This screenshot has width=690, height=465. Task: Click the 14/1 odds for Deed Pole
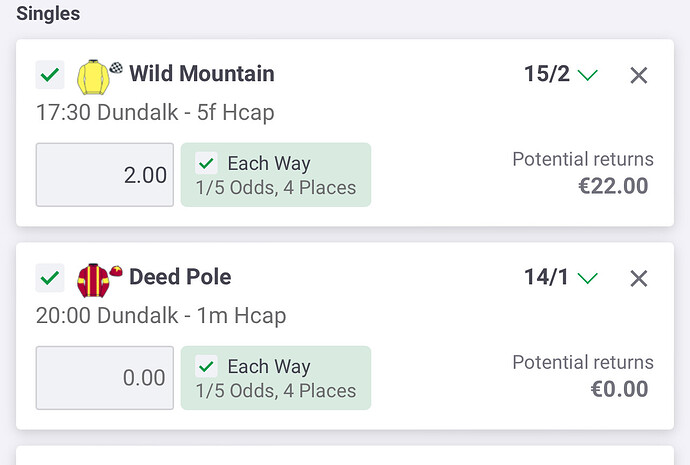[x=546, y=277]
